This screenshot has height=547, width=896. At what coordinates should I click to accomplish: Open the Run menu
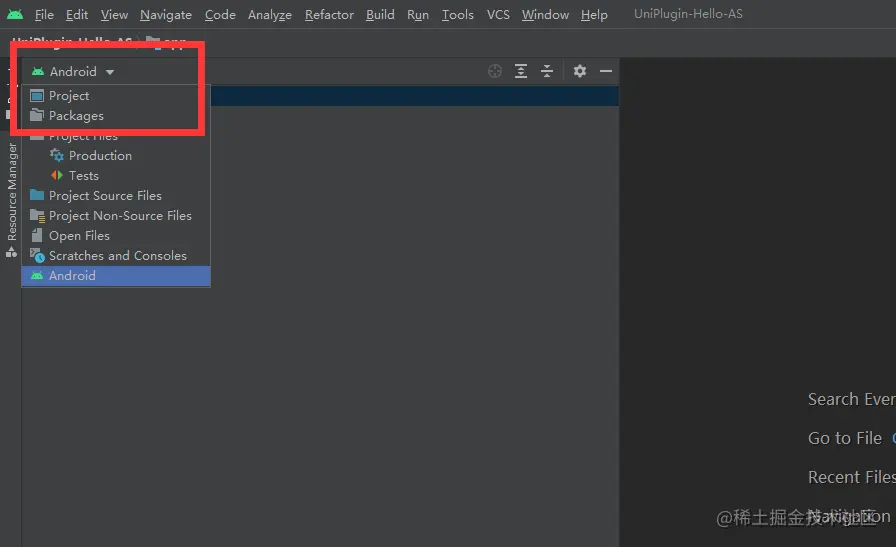pyautogui.click(x=418, y=14)
